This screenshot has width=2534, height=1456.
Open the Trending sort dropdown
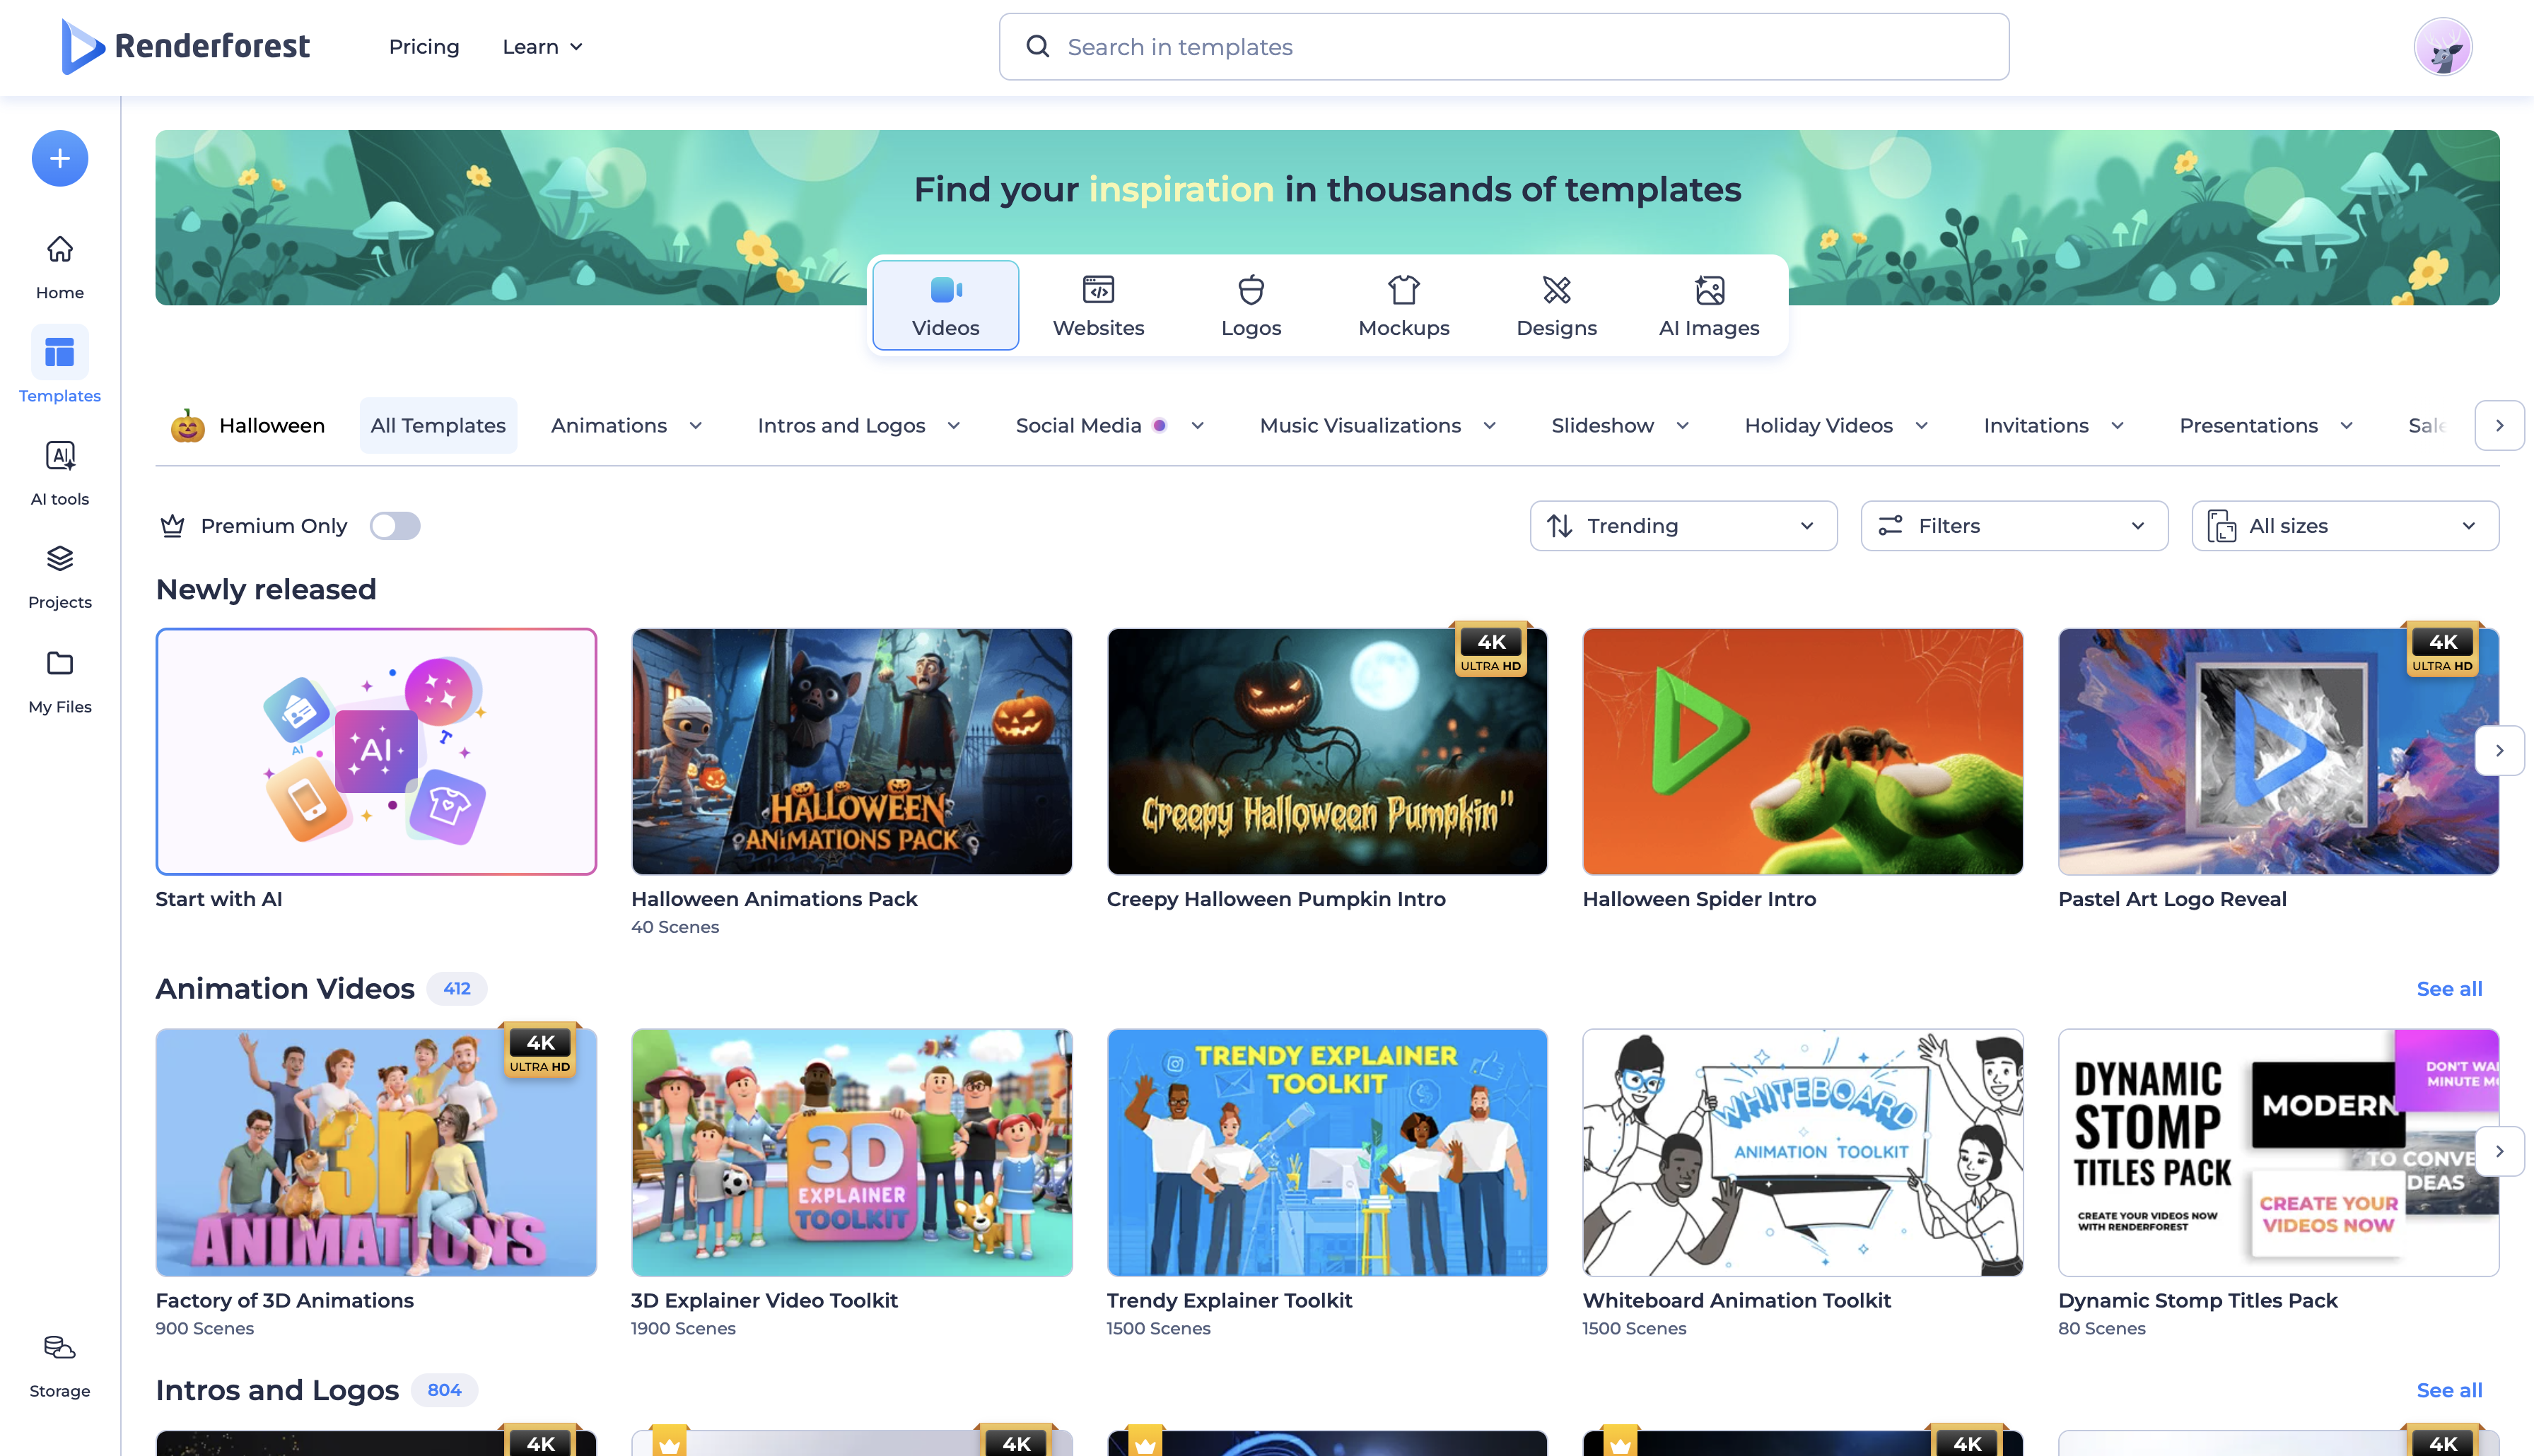click(x=1683, y=526)
